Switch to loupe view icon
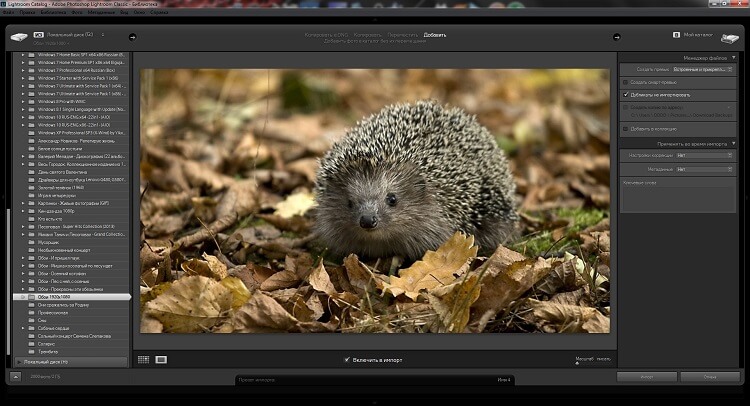The width and height of the screenshot is (750, 406). 161,359
